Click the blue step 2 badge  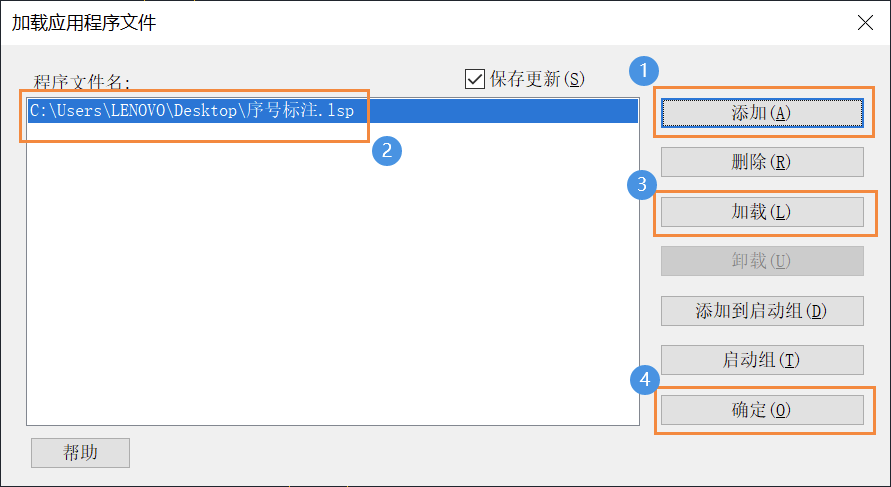click(x=387, y=151)
